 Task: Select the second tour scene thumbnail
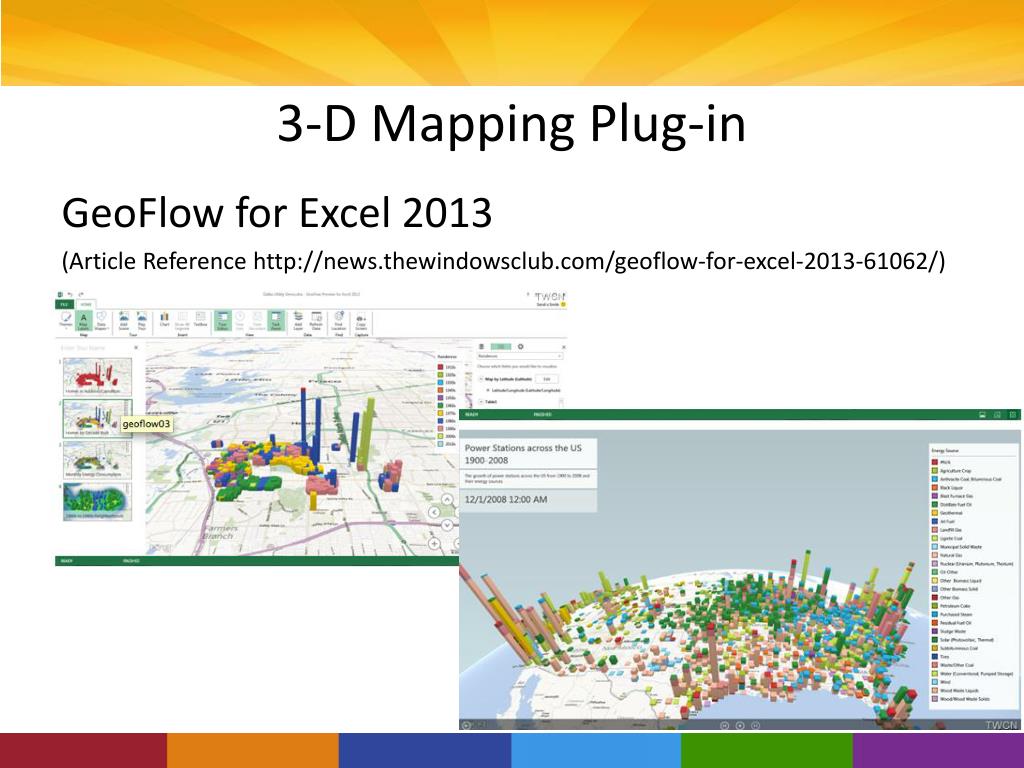coord(97,418)
